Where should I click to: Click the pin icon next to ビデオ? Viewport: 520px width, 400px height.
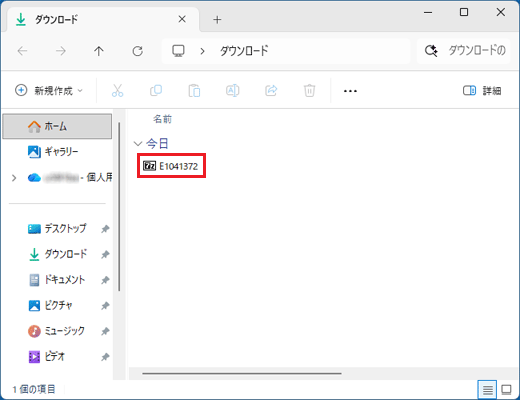click(x=105, y=357)
